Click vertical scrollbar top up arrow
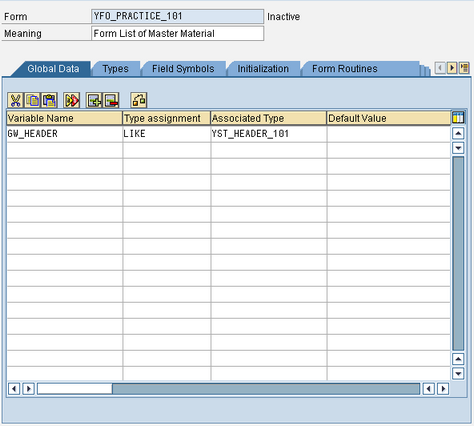Screen dimensions: 474x426 click(x=458, y=133)
